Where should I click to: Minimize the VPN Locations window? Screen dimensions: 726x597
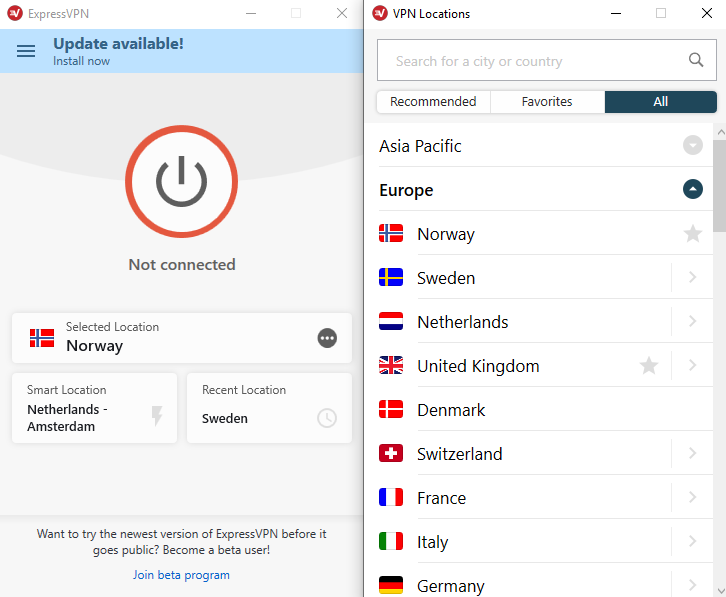(x=616, y=13)
